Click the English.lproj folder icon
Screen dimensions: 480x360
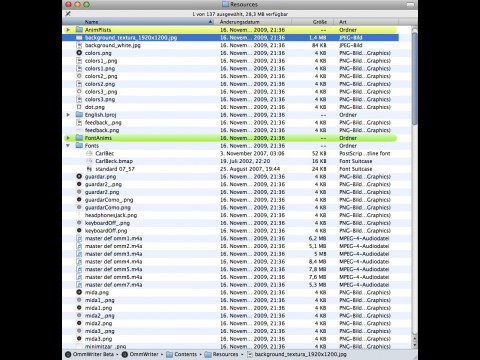(79, 115)
